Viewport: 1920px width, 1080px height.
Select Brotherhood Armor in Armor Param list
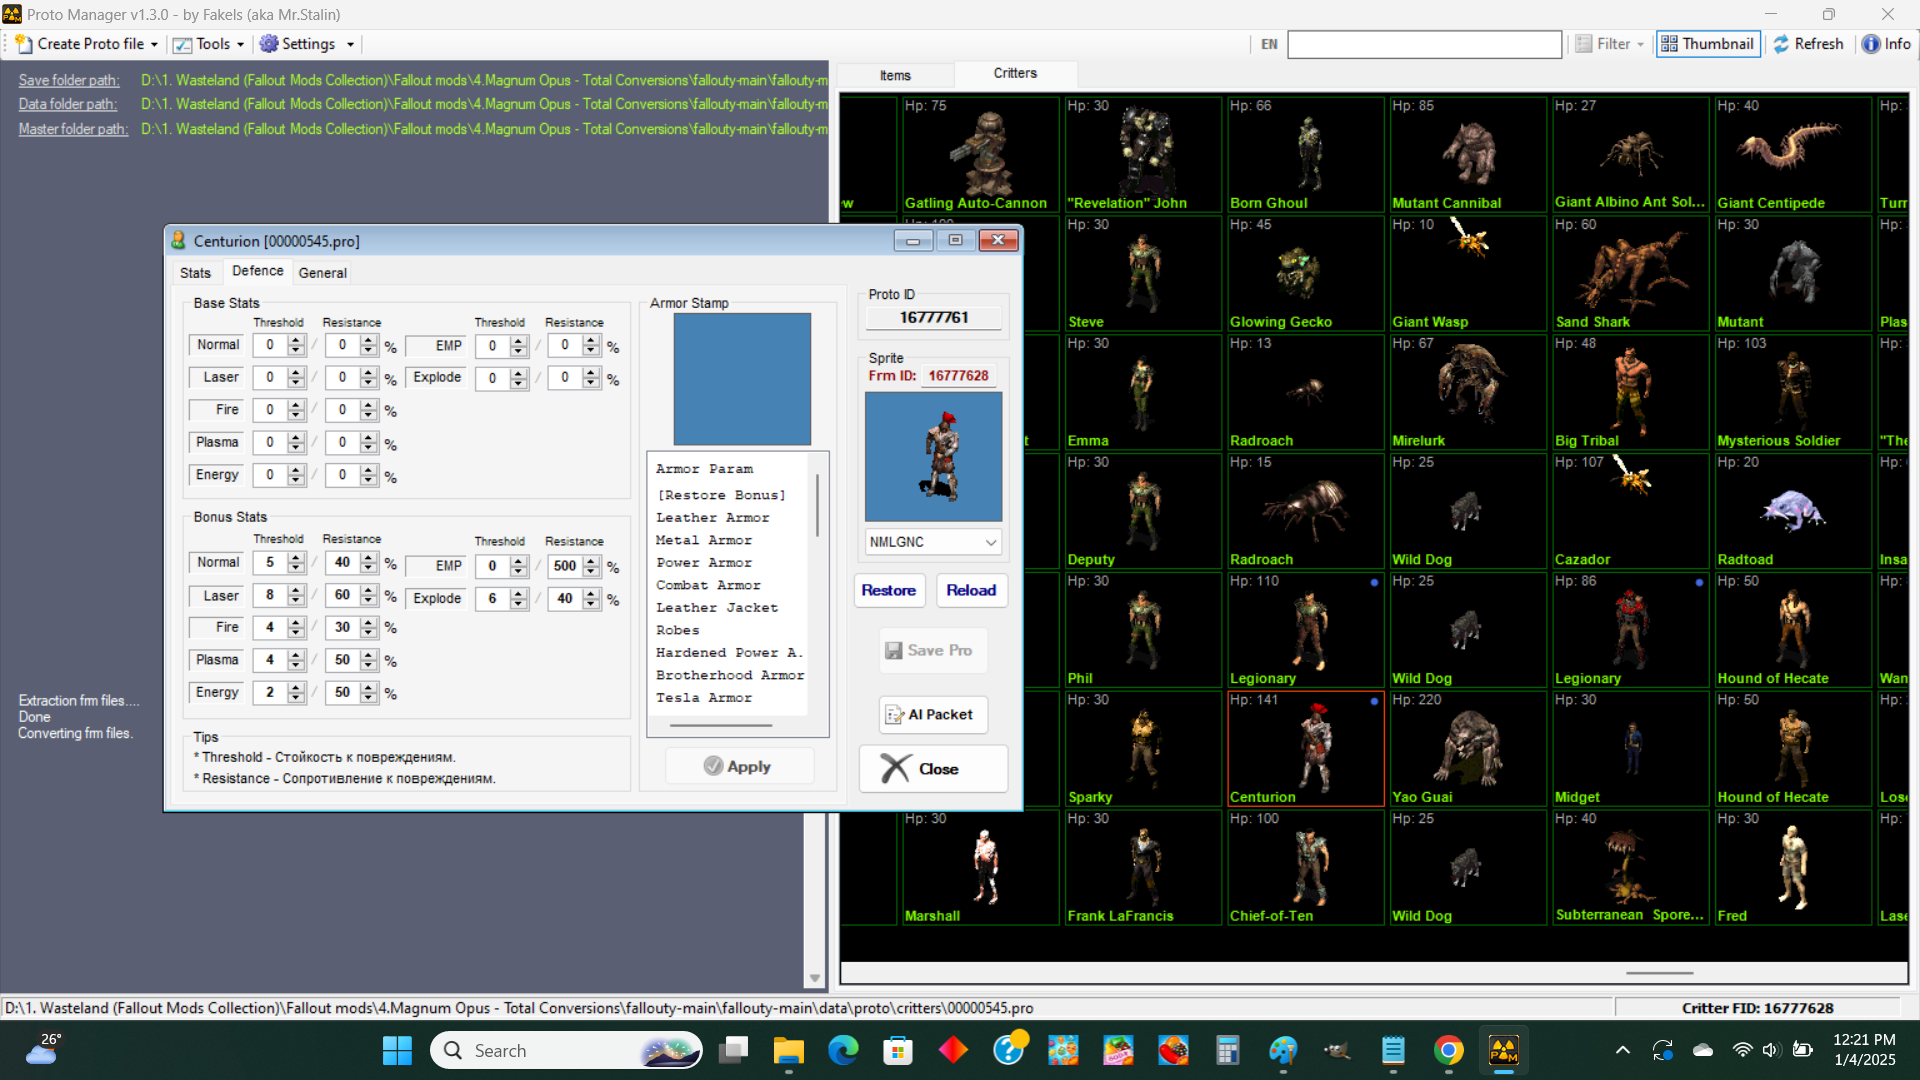[x=730, y=675]
